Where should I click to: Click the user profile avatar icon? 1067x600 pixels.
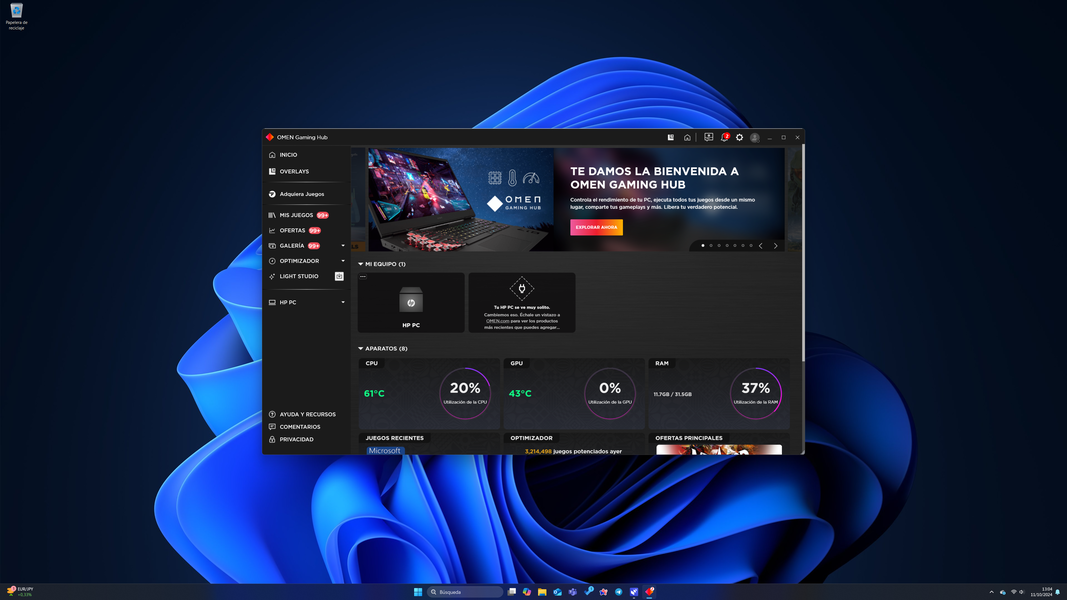(x=755, y=137)
